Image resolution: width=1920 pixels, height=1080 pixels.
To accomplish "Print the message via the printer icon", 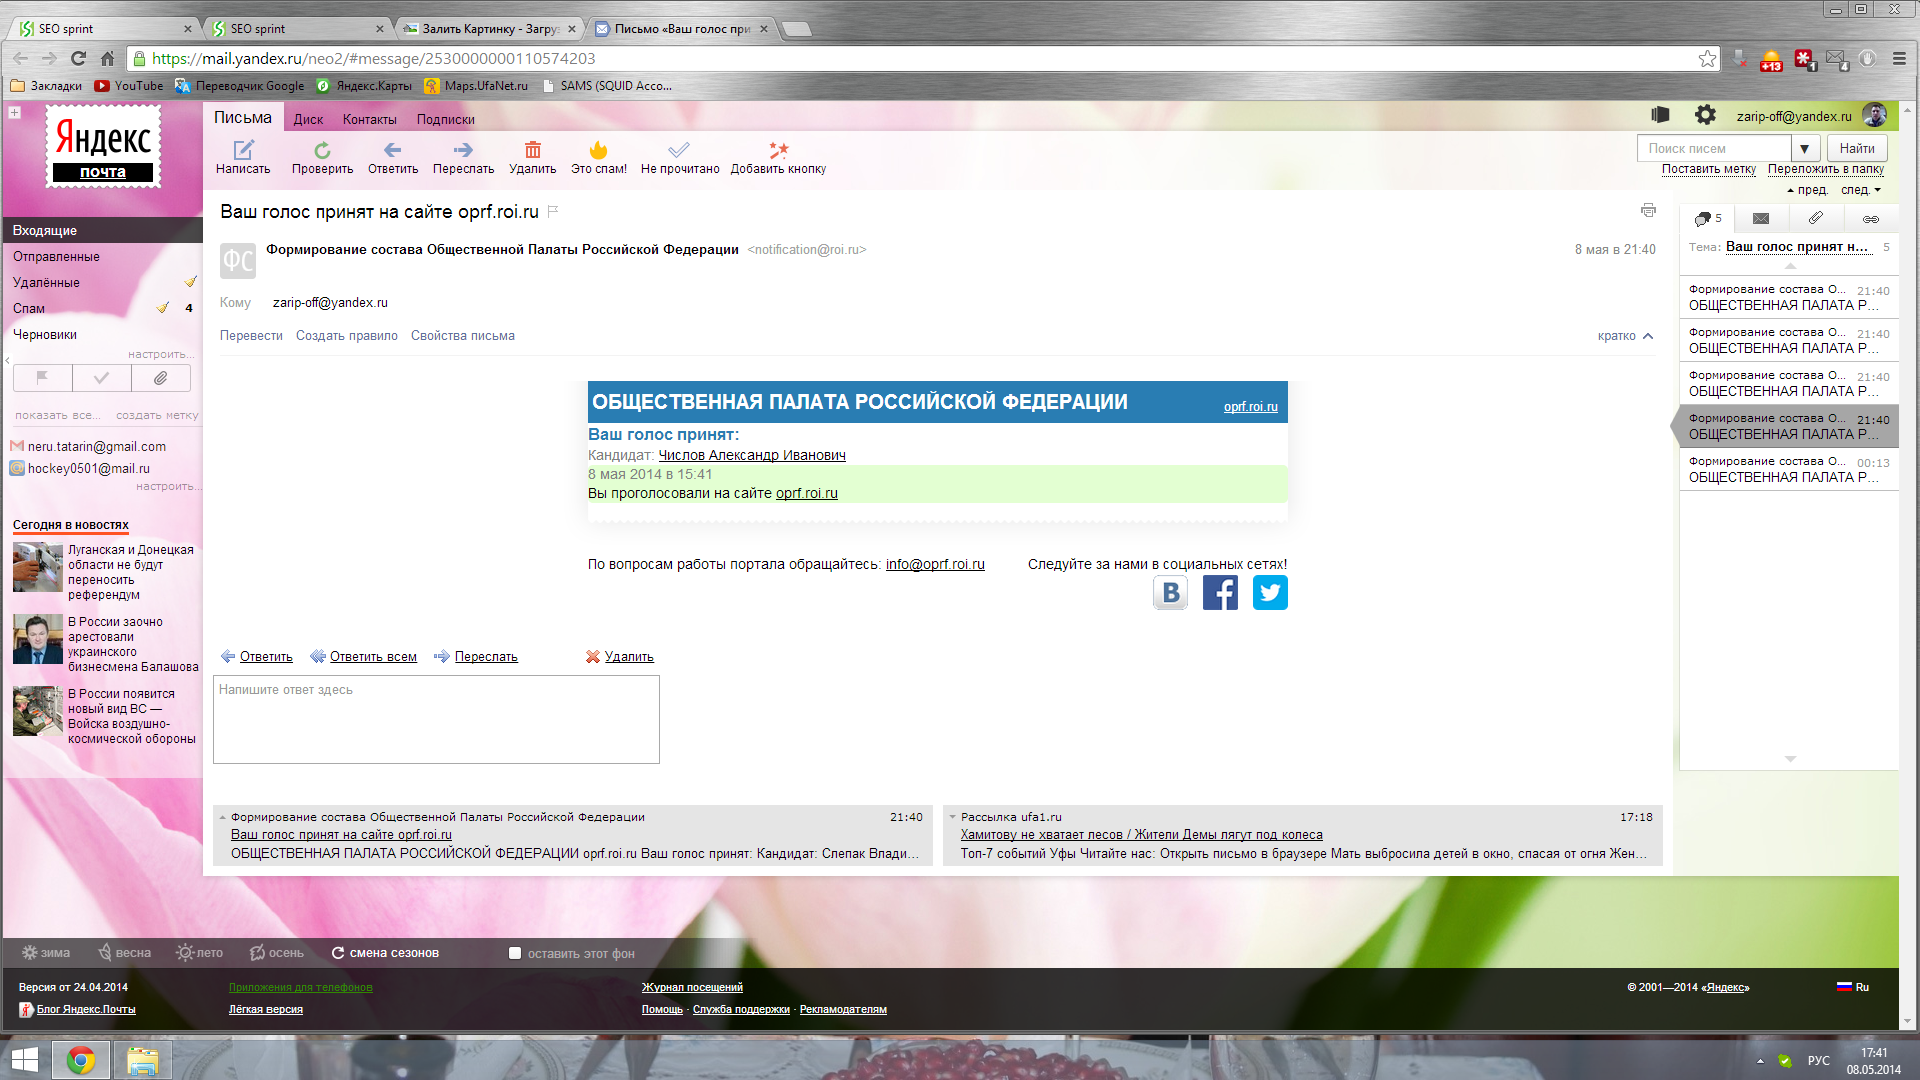I will tap(1648, 210).
